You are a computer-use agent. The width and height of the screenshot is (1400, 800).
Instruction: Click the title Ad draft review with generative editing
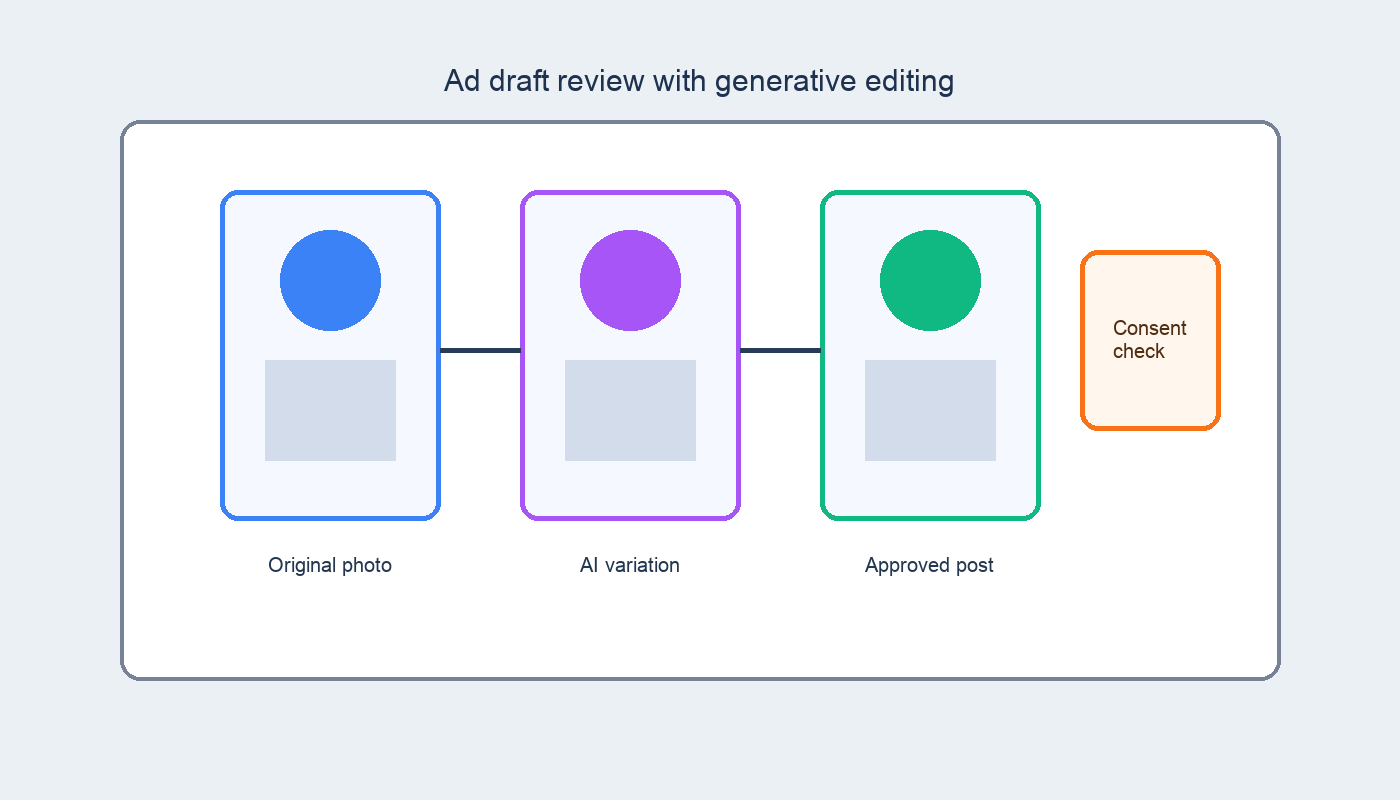[x=699, y=81]
